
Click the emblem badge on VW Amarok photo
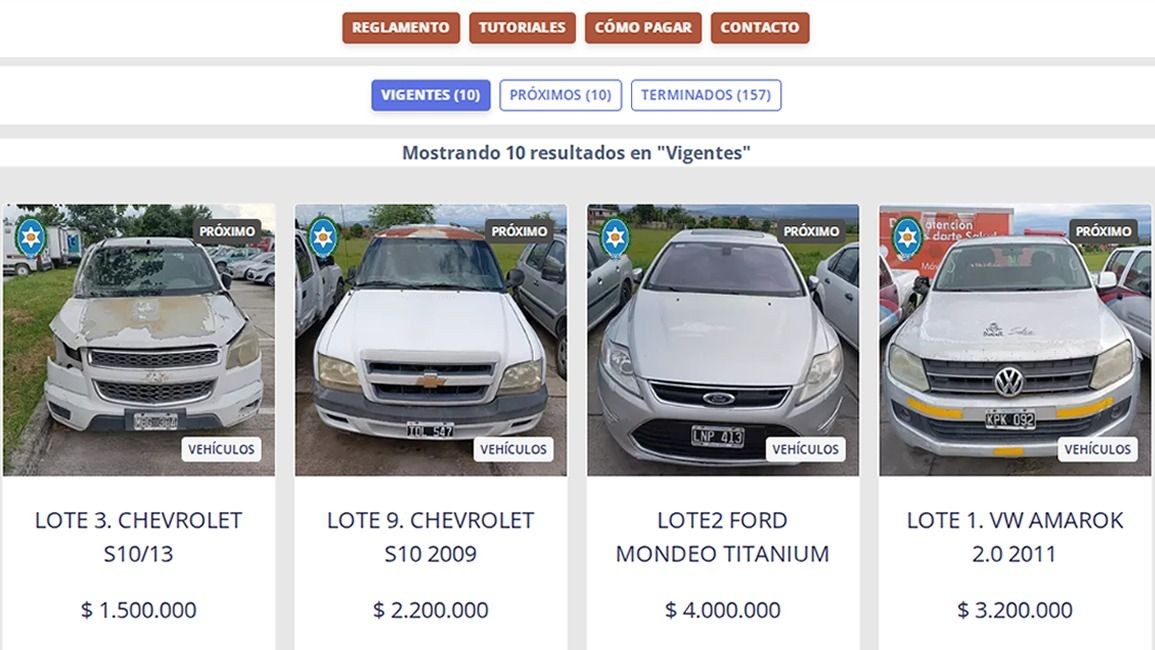click(908, 237)
